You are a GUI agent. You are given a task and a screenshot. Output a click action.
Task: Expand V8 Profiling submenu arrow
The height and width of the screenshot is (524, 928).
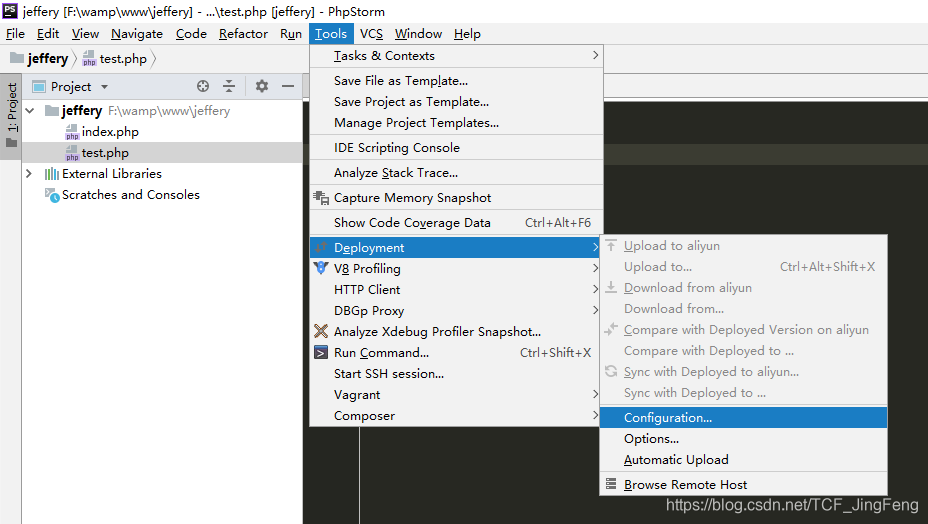[595, 268]
